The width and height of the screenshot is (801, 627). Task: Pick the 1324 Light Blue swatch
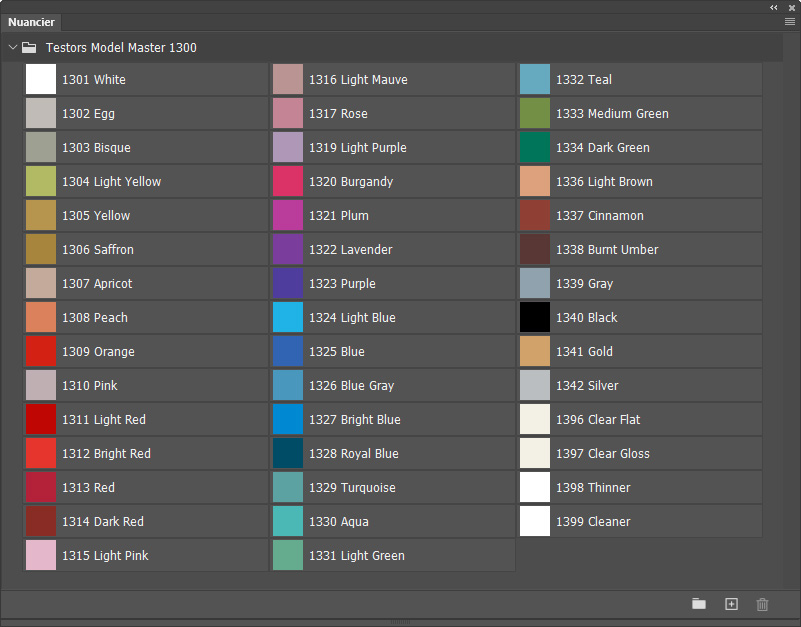[288, 318]
